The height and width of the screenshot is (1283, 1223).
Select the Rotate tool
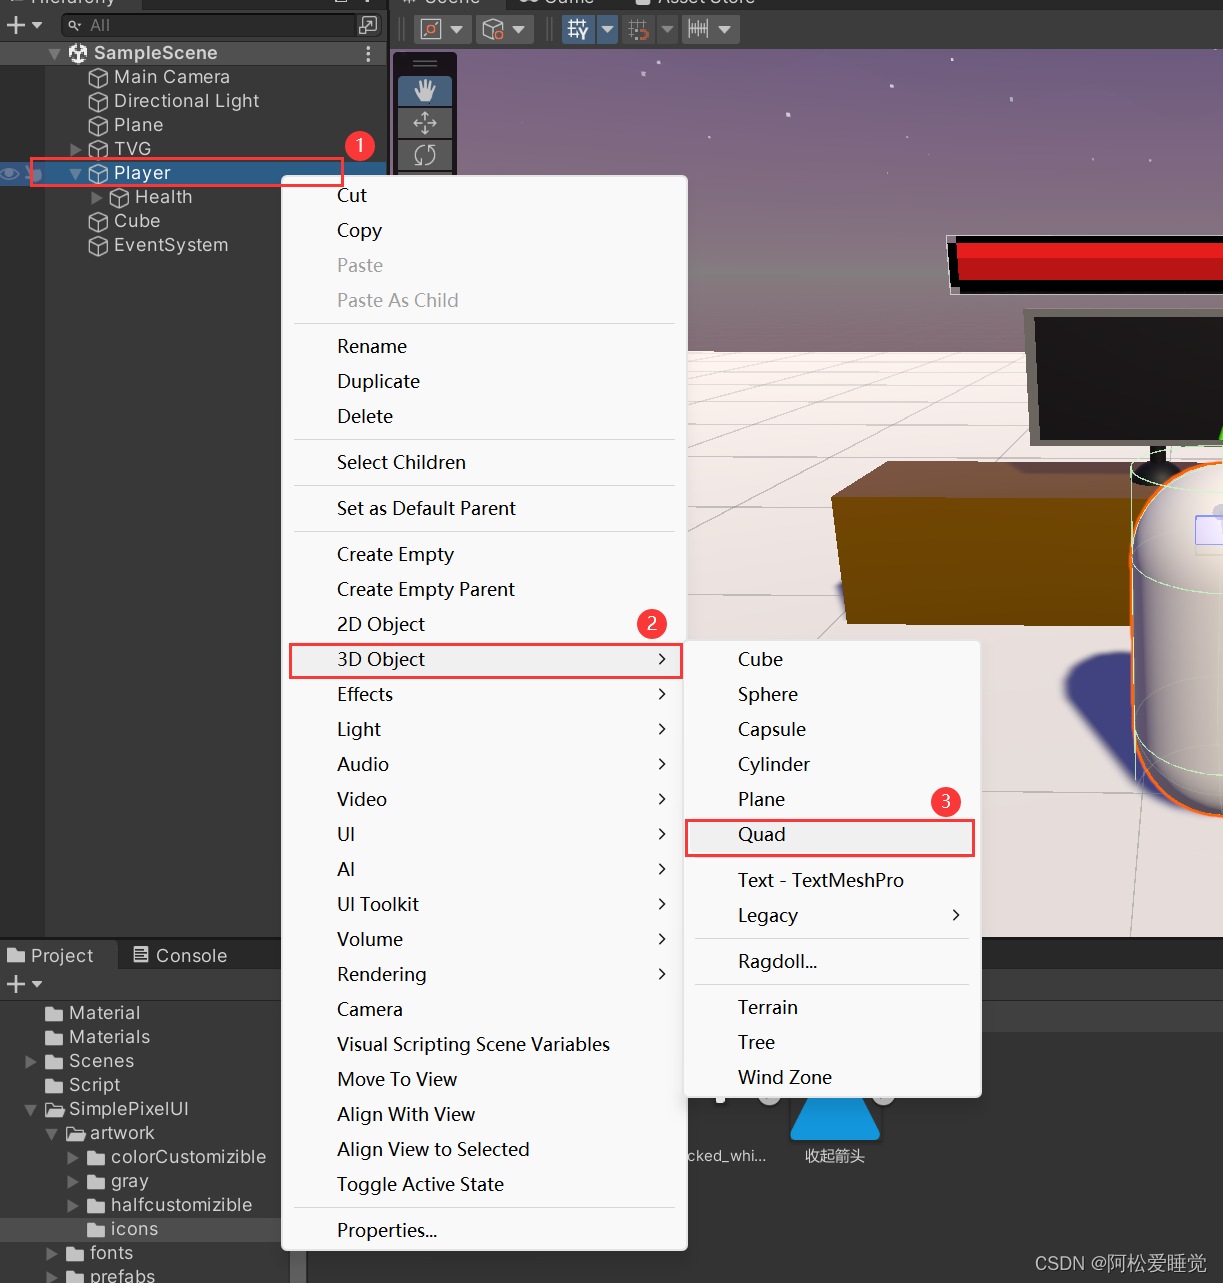click(x=424, y=155)
